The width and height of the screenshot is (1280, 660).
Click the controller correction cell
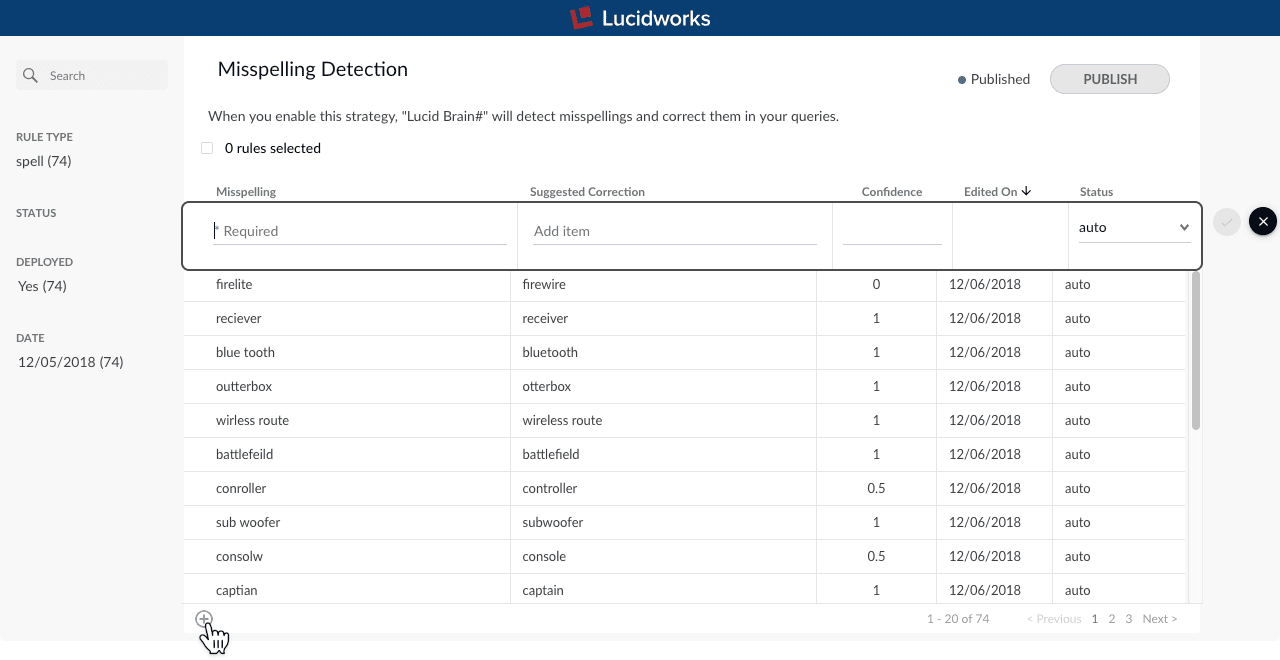663,489
